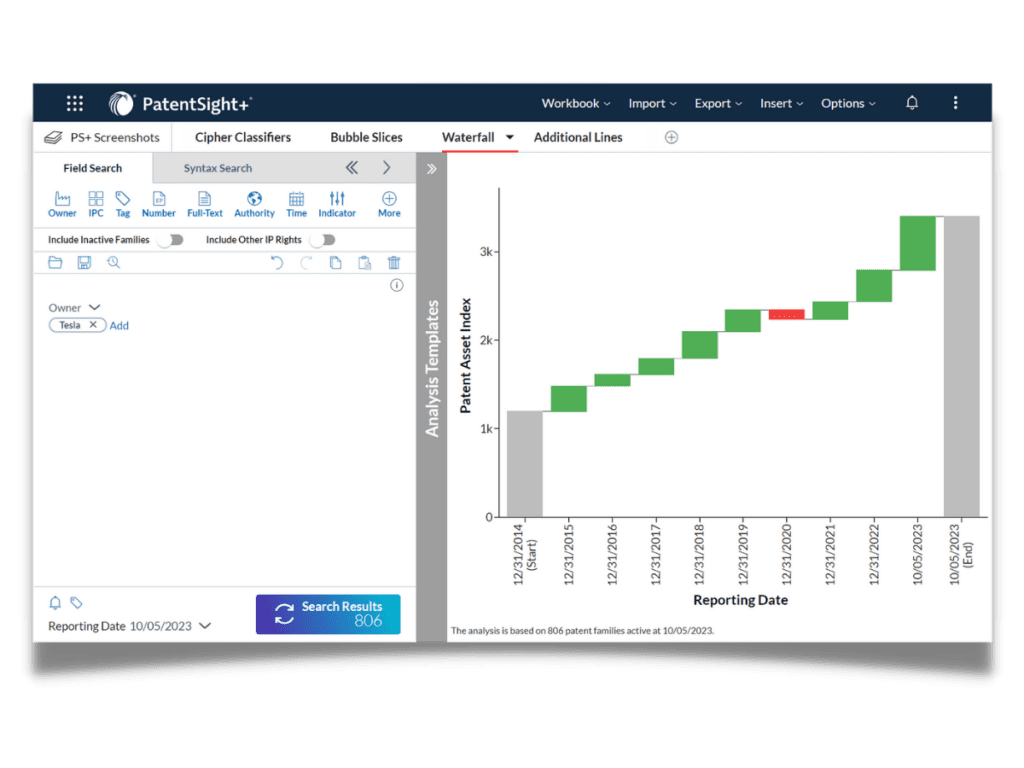1024x768 pixels.
Task: Open the Options menu
Action: [848, 103]
